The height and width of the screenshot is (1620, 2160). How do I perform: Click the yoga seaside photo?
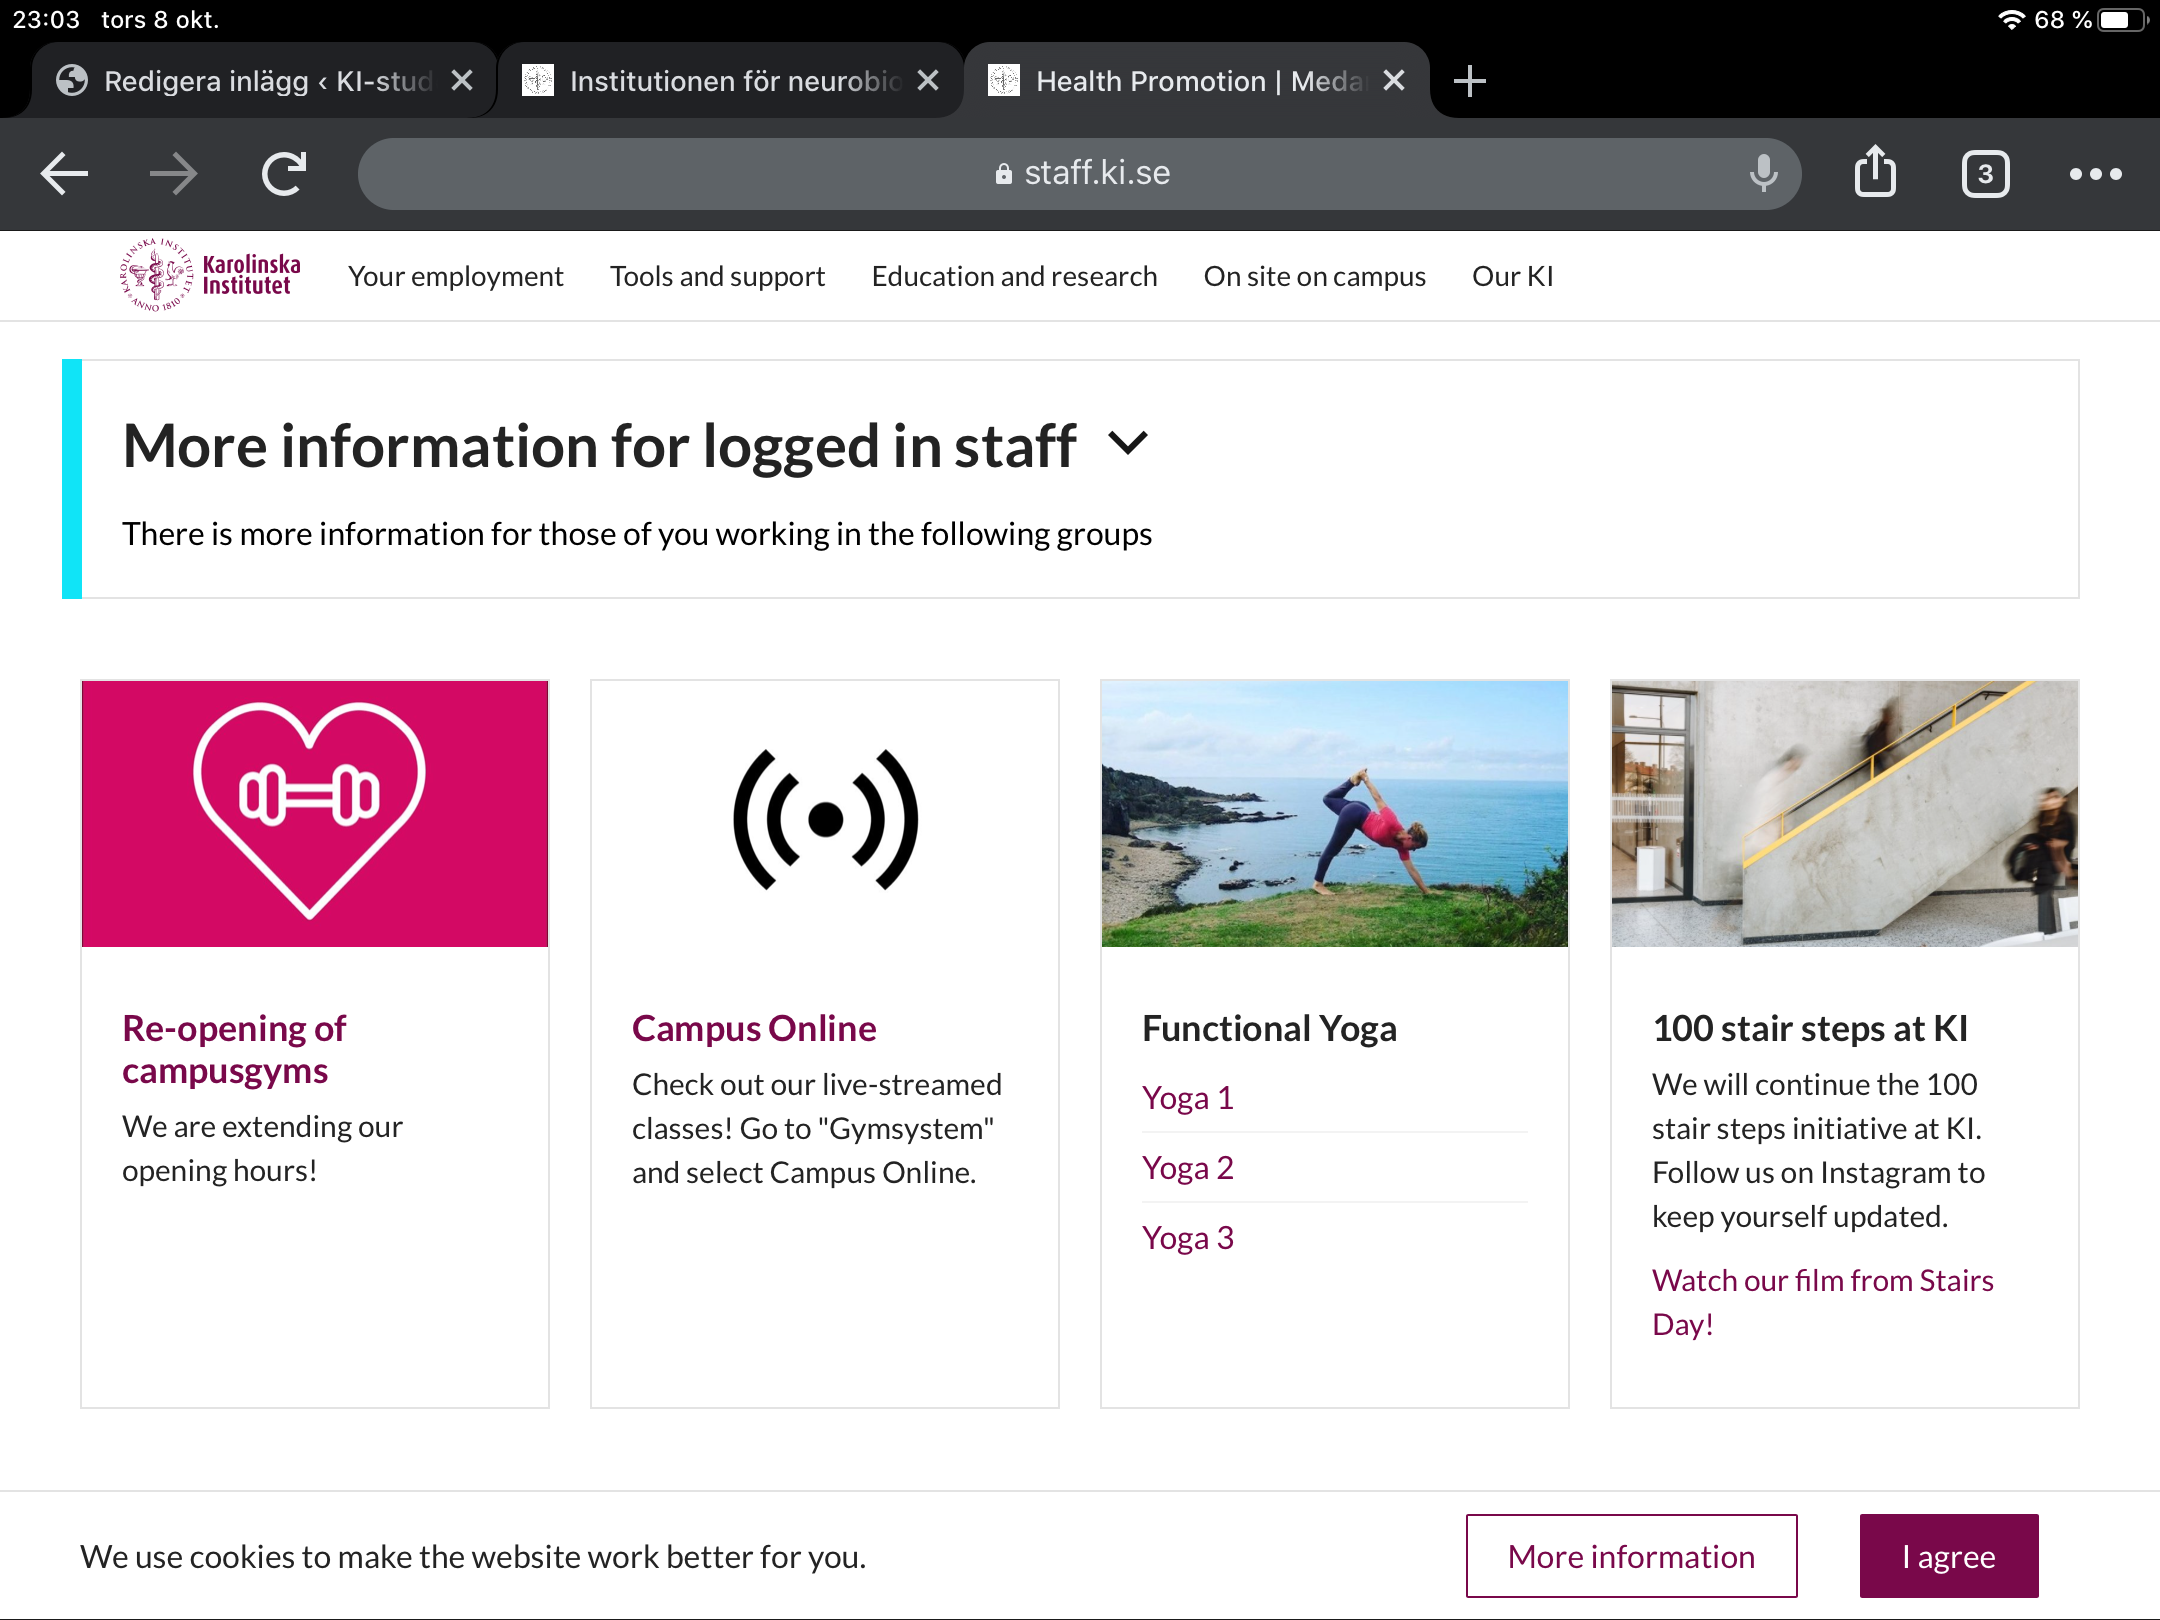coord(1335,814)
